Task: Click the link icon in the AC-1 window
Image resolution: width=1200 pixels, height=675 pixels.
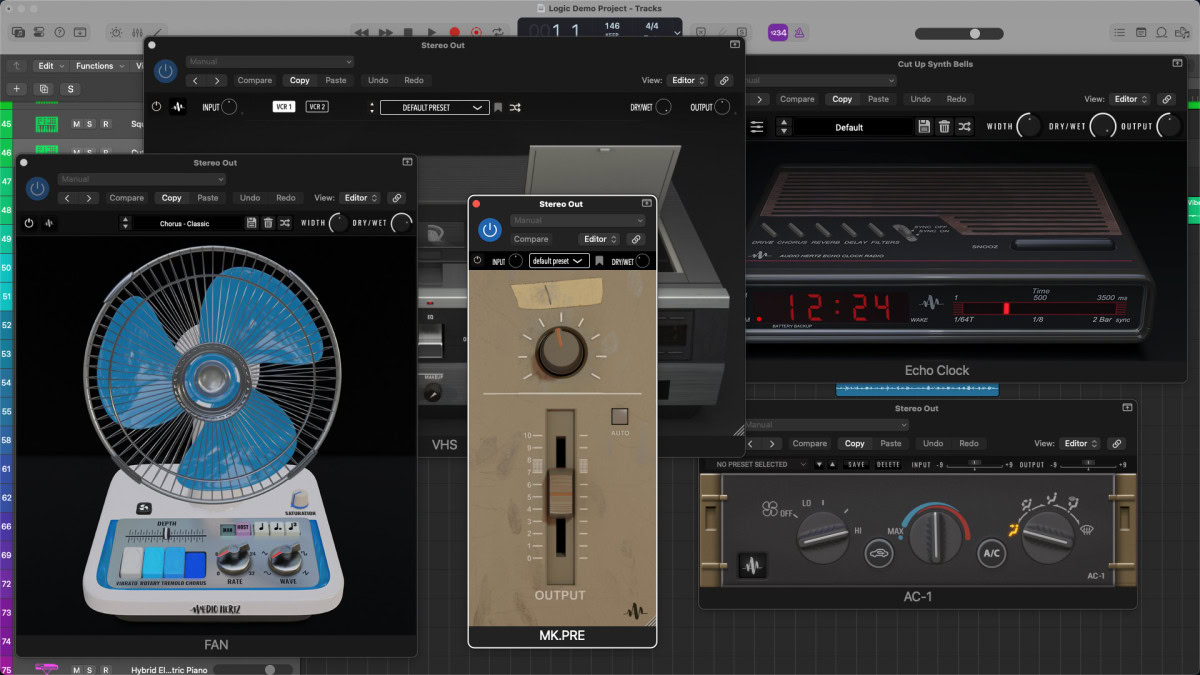Action: (1117, 443)
